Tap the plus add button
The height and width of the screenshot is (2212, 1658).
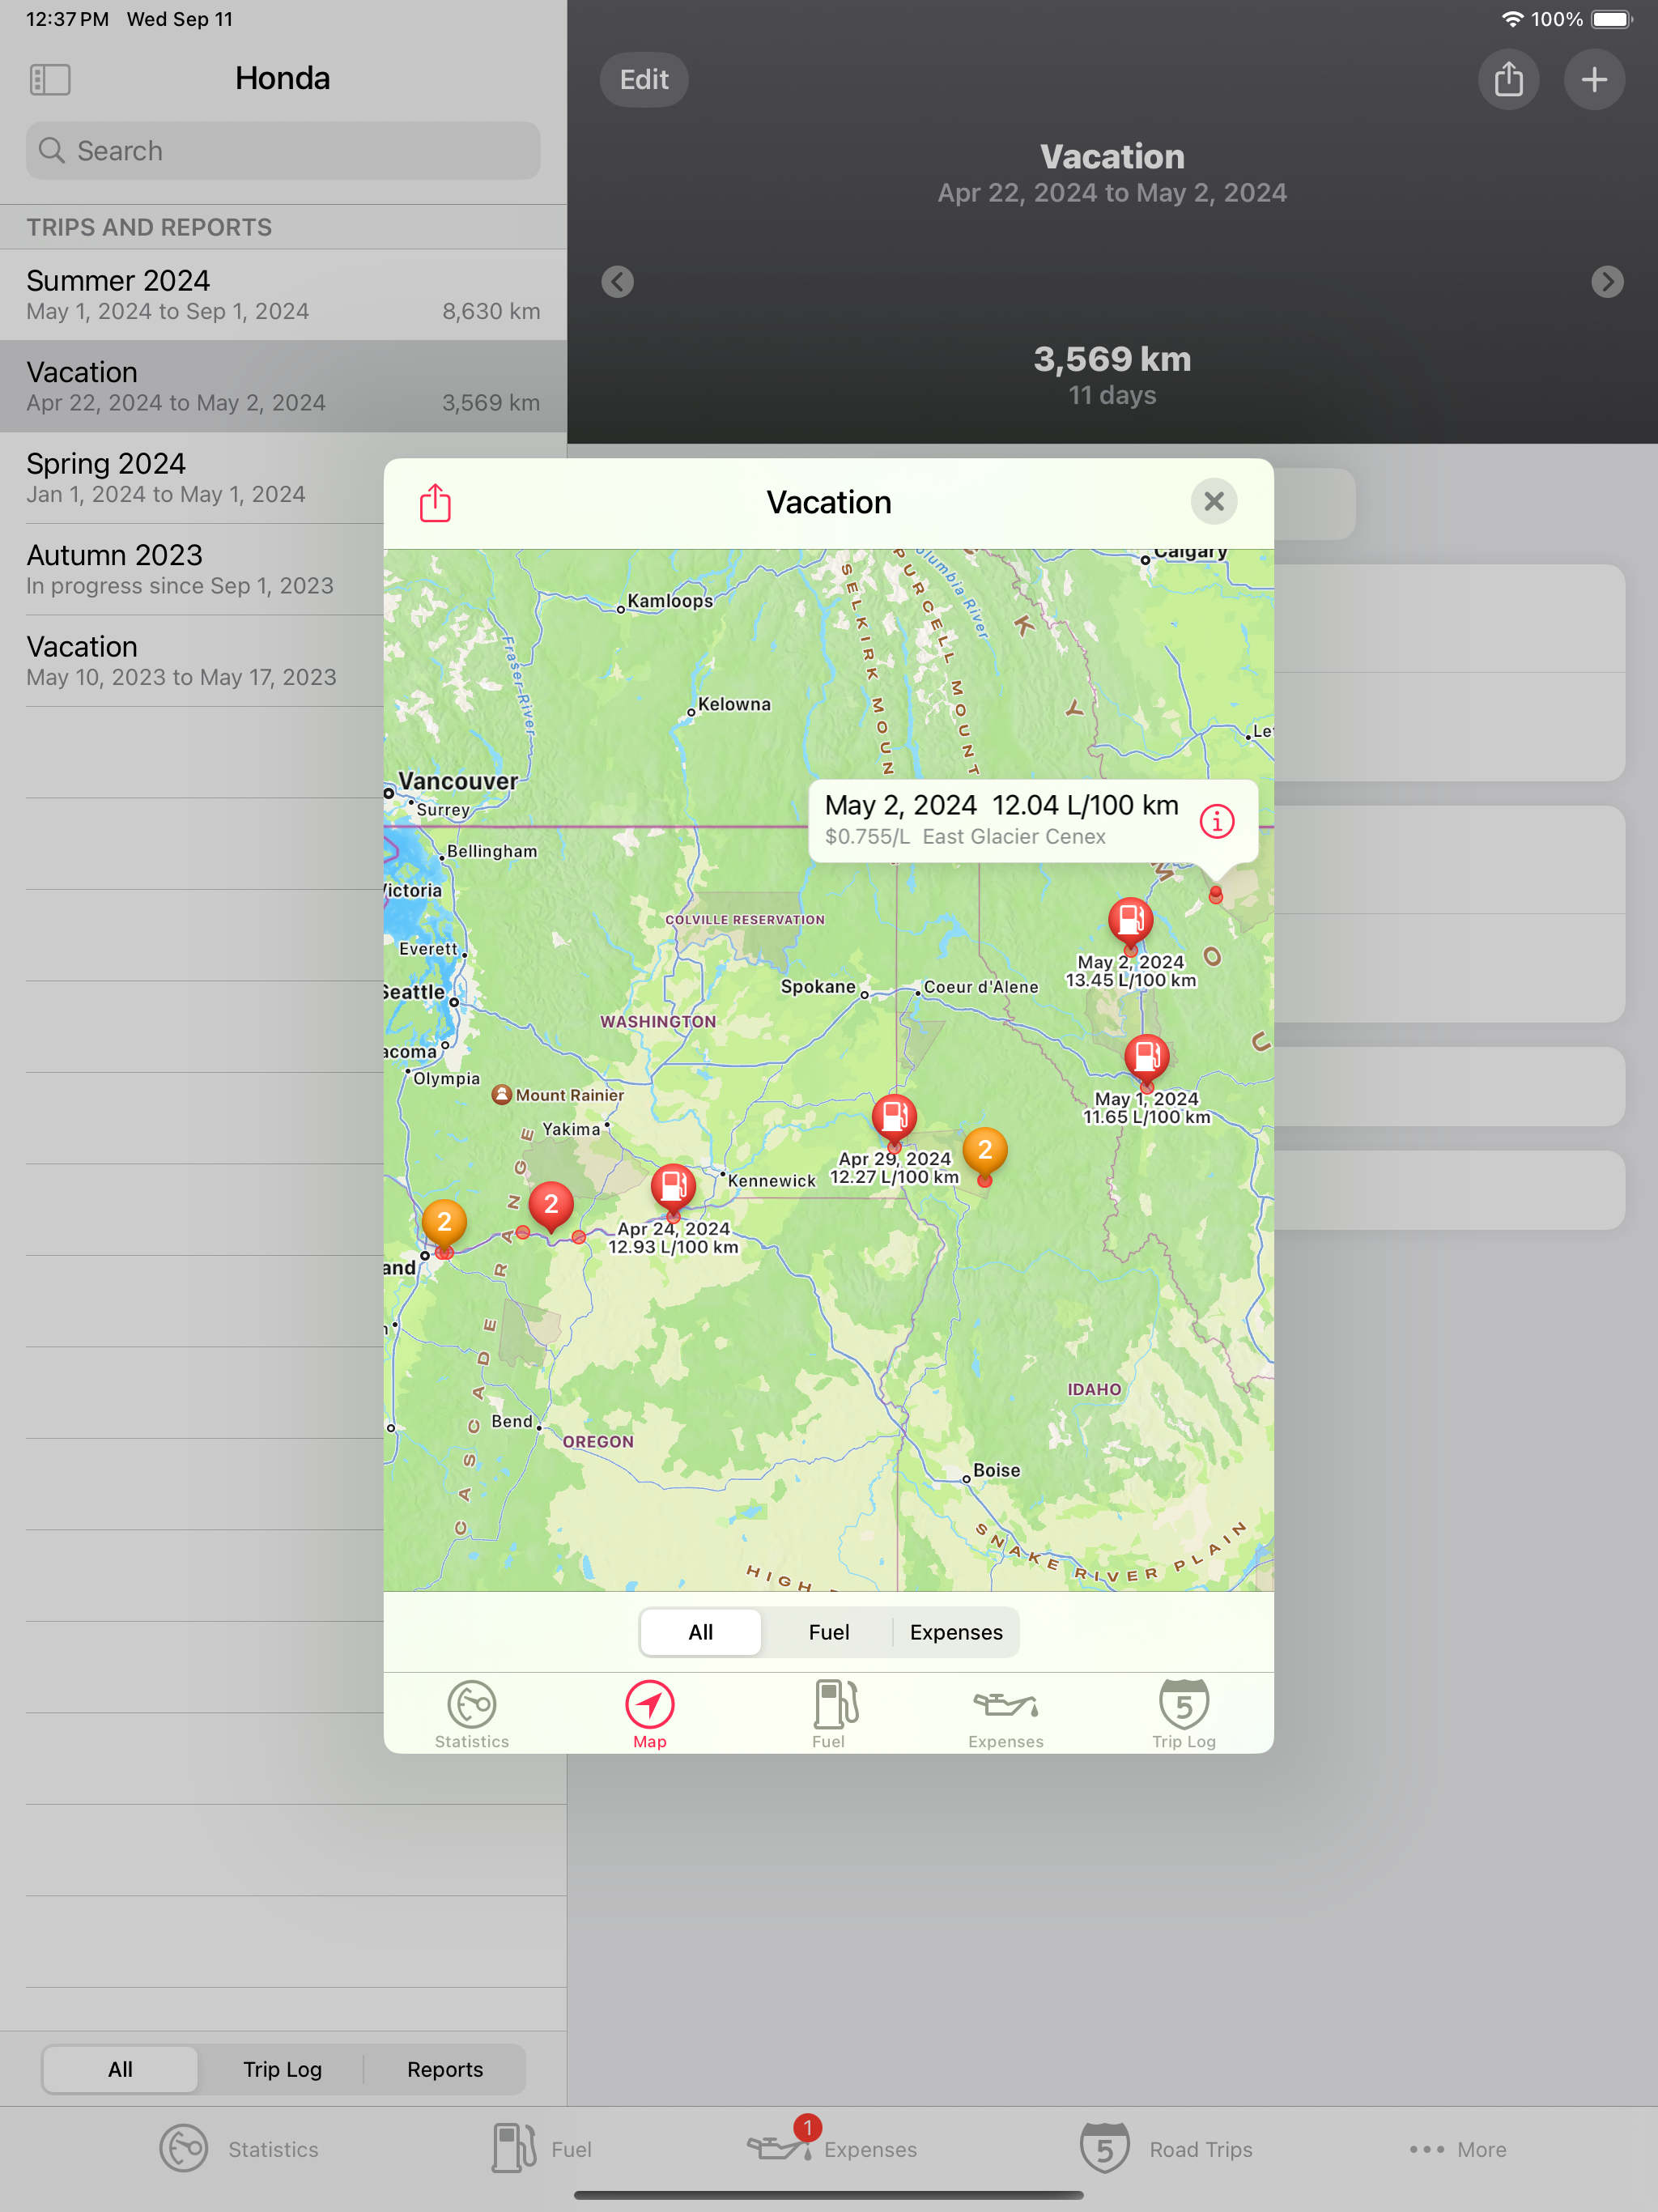1595,80
